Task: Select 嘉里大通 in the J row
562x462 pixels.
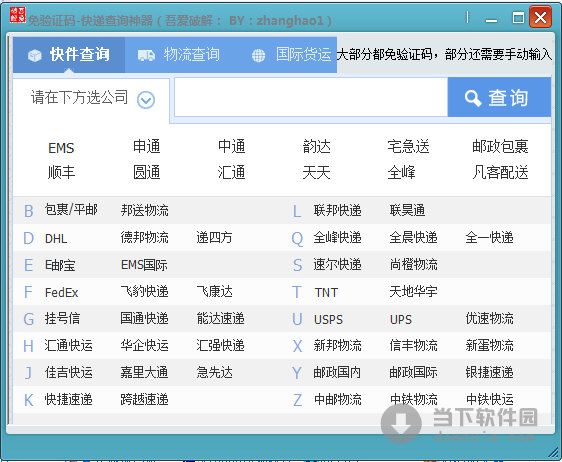Action: tap(144, 372)
